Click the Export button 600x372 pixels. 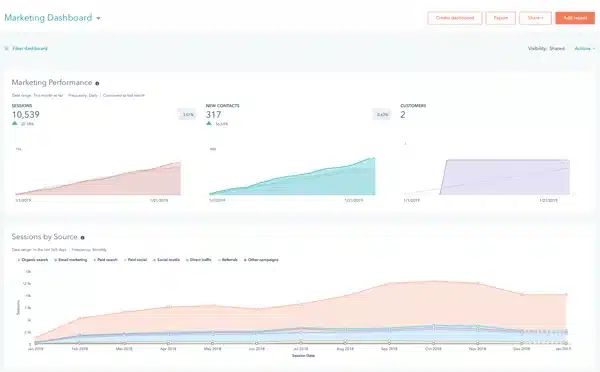(x=501, y=18)
